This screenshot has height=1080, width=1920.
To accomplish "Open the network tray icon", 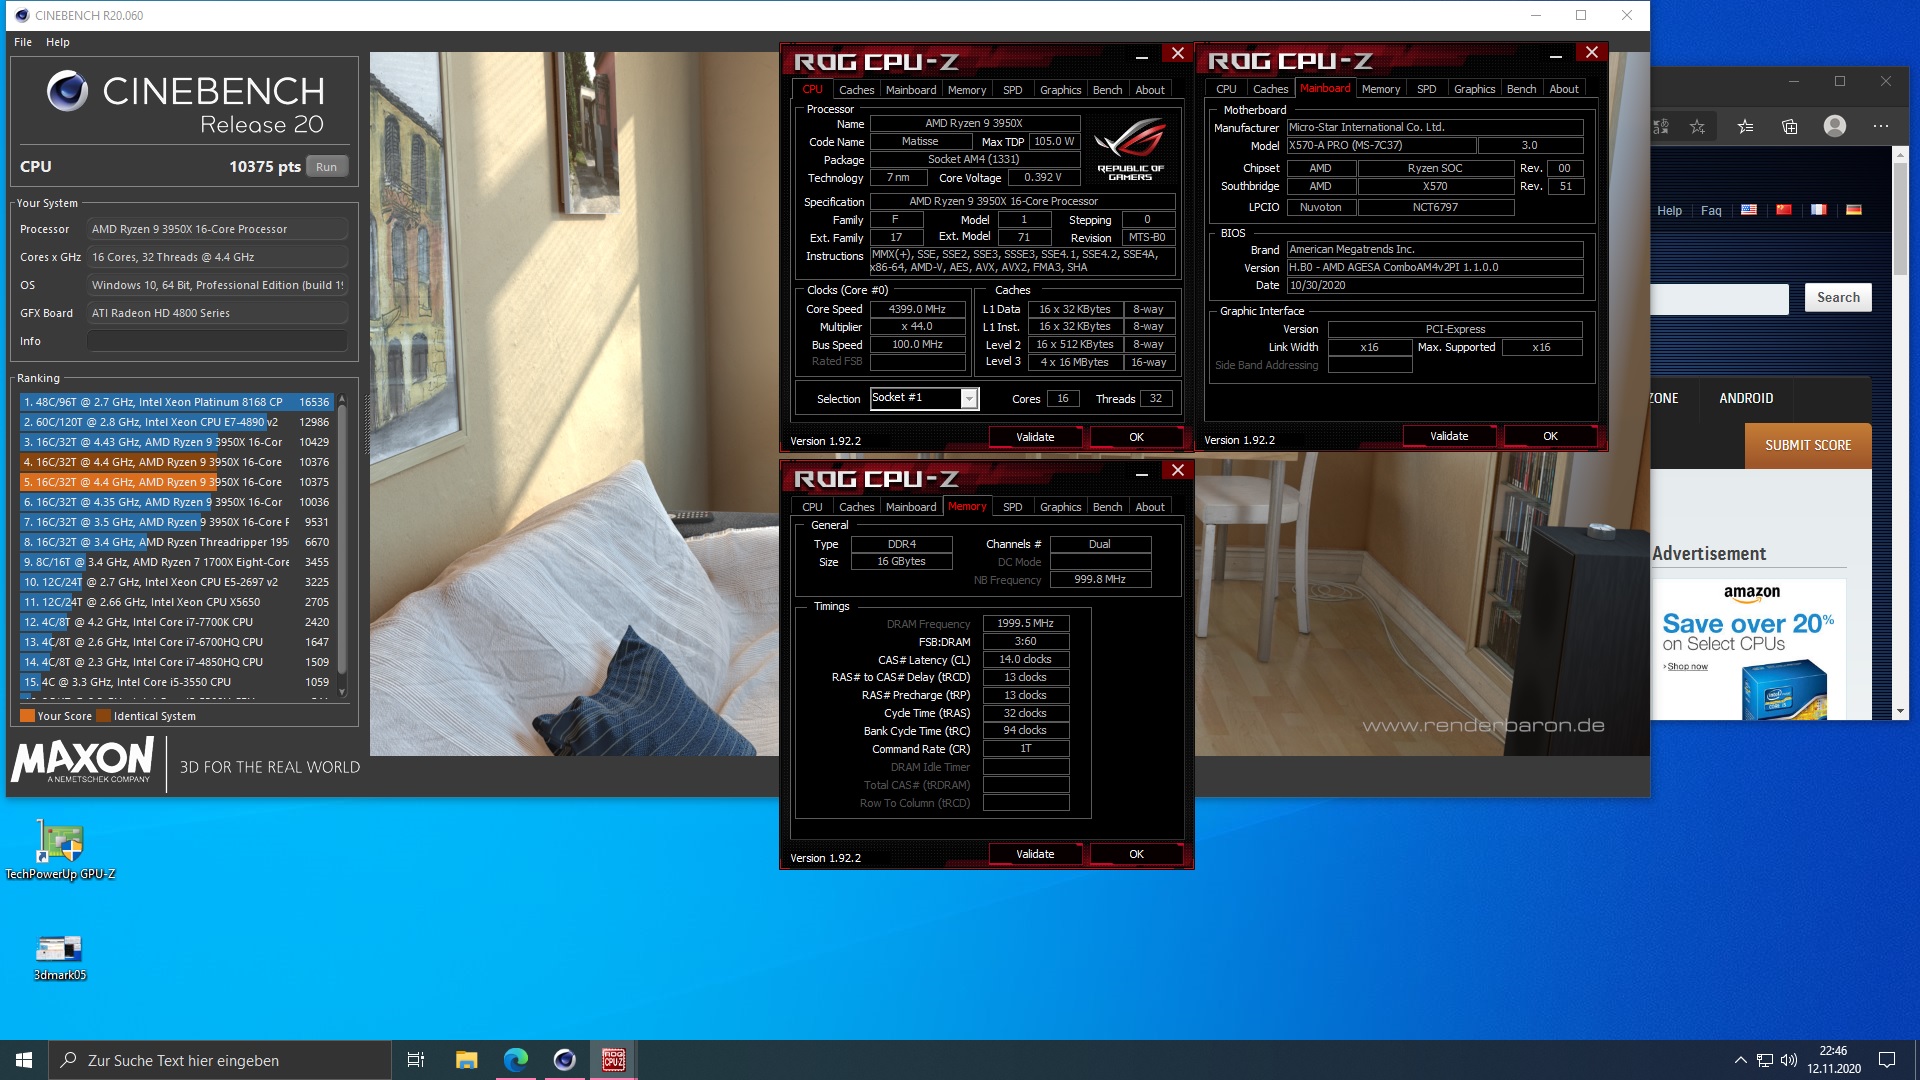I will click(x=1765, y=1060).
